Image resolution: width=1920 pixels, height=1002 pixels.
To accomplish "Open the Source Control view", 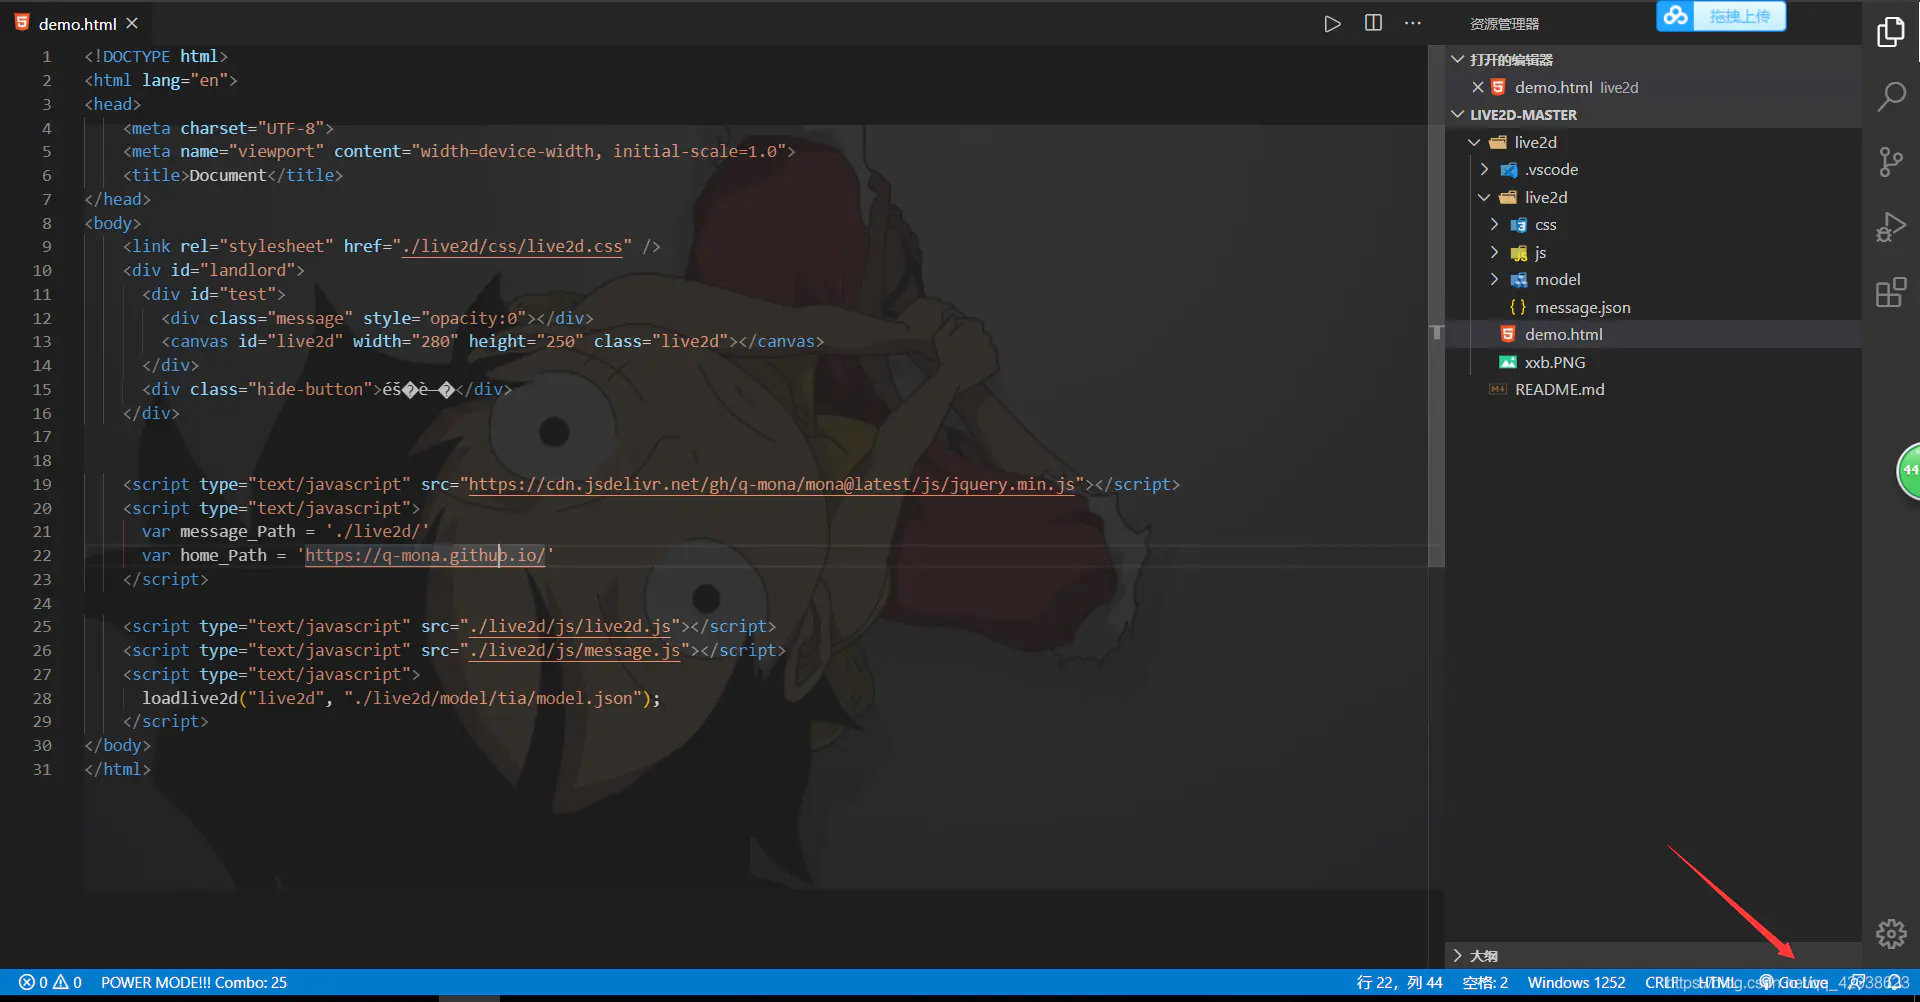I will 1890,162.
